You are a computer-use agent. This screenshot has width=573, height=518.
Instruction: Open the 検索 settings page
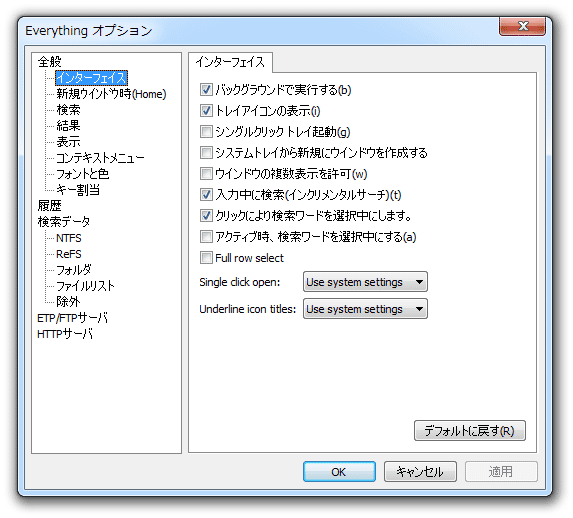point(68,110)
